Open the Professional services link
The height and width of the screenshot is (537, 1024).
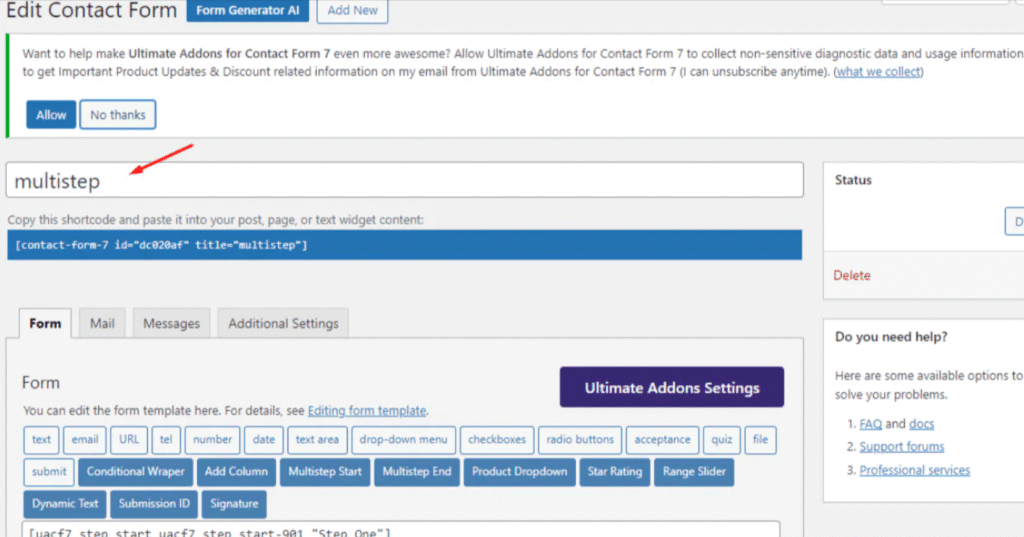pos(915,470)
